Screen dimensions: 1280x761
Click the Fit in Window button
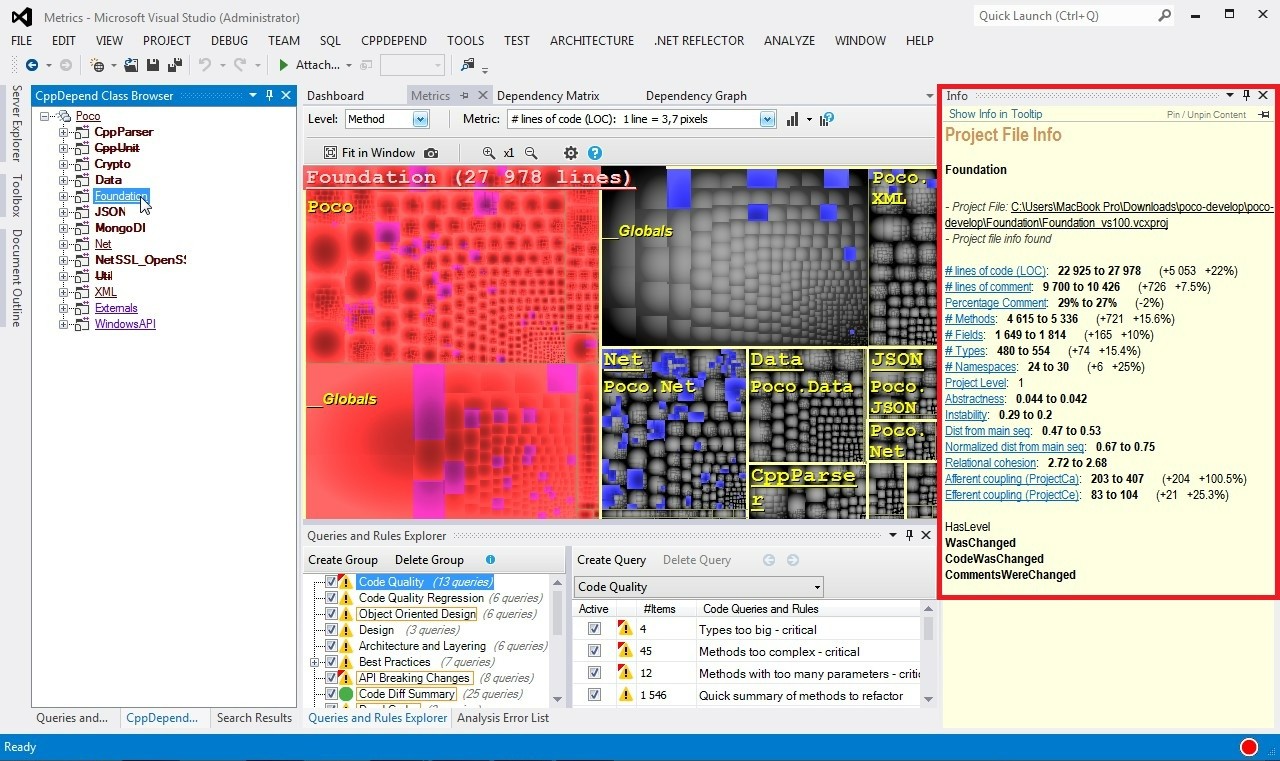(370, 153)
